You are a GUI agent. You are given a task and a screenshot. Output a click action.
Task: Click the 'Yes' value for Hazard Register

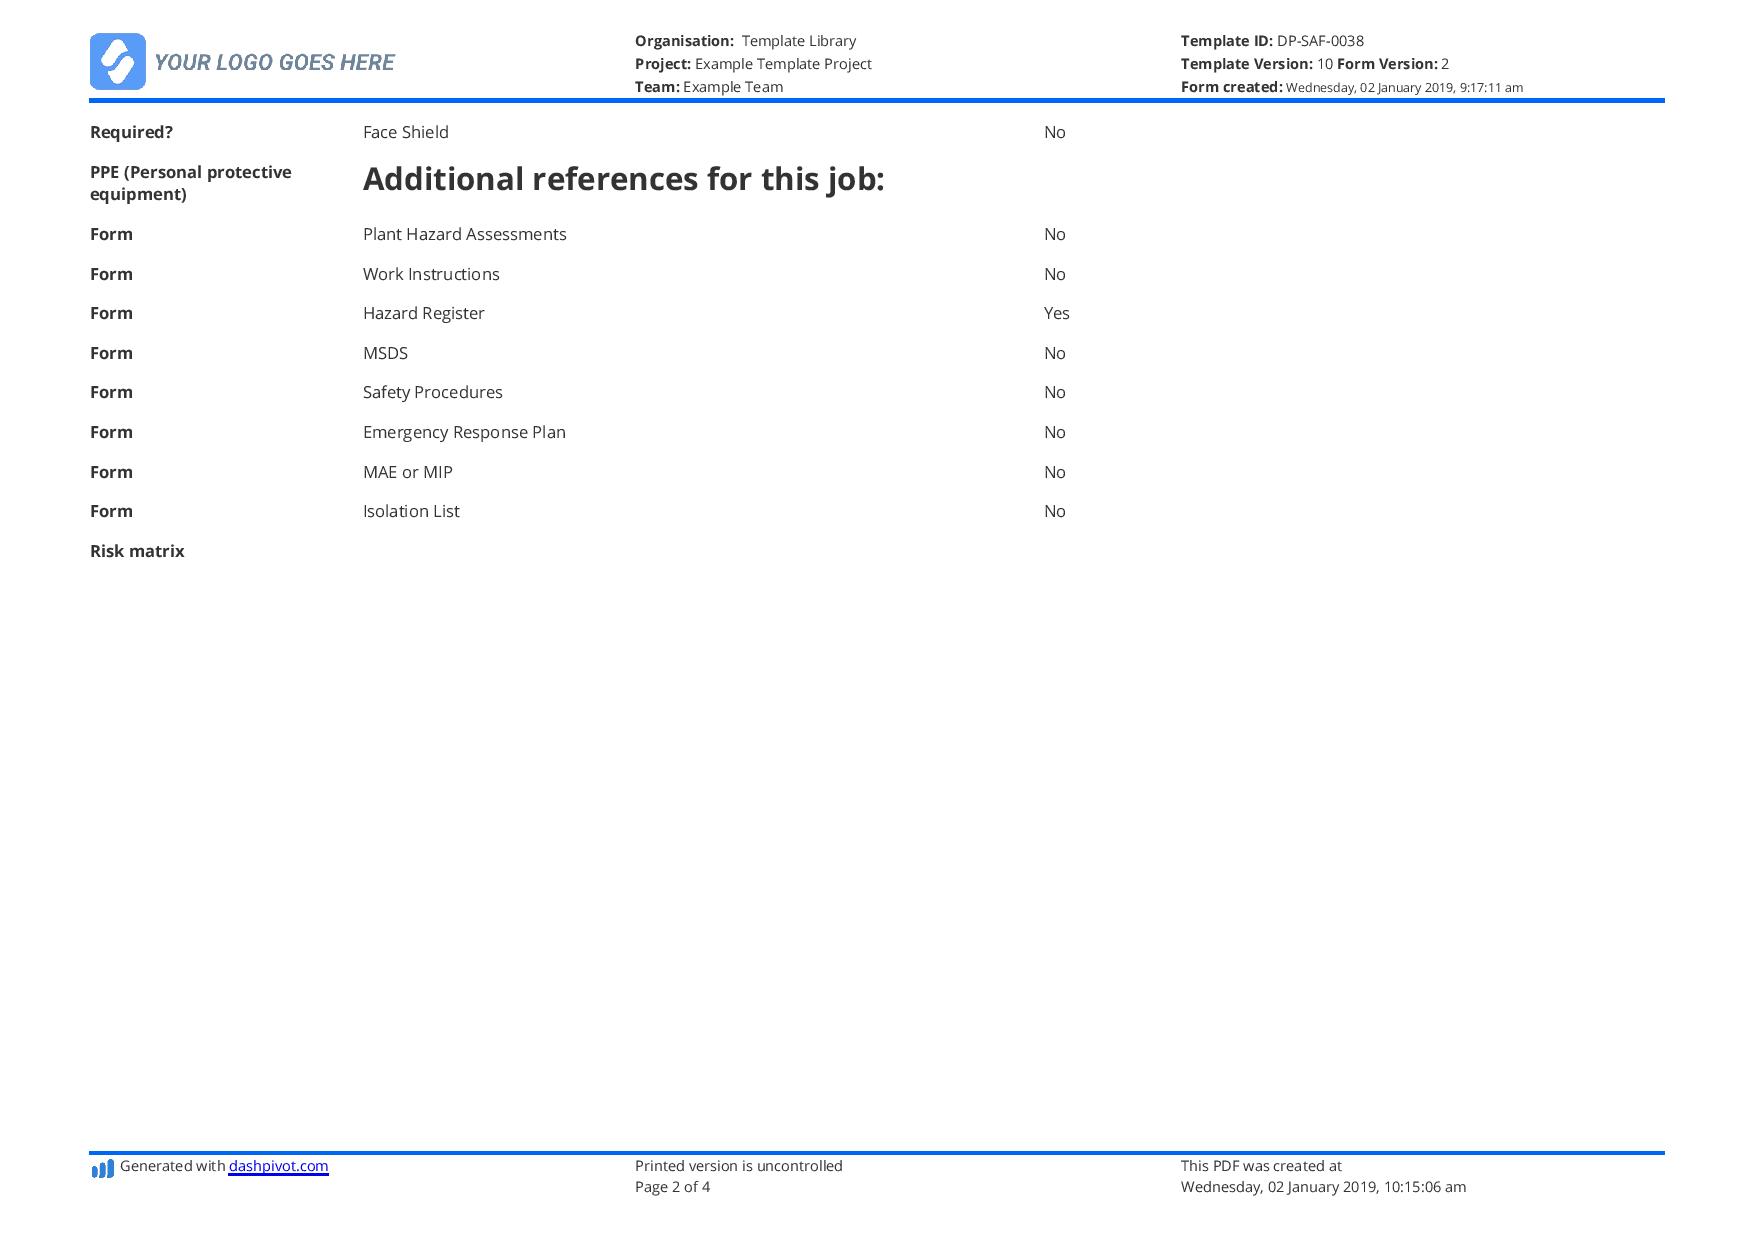1057,313
